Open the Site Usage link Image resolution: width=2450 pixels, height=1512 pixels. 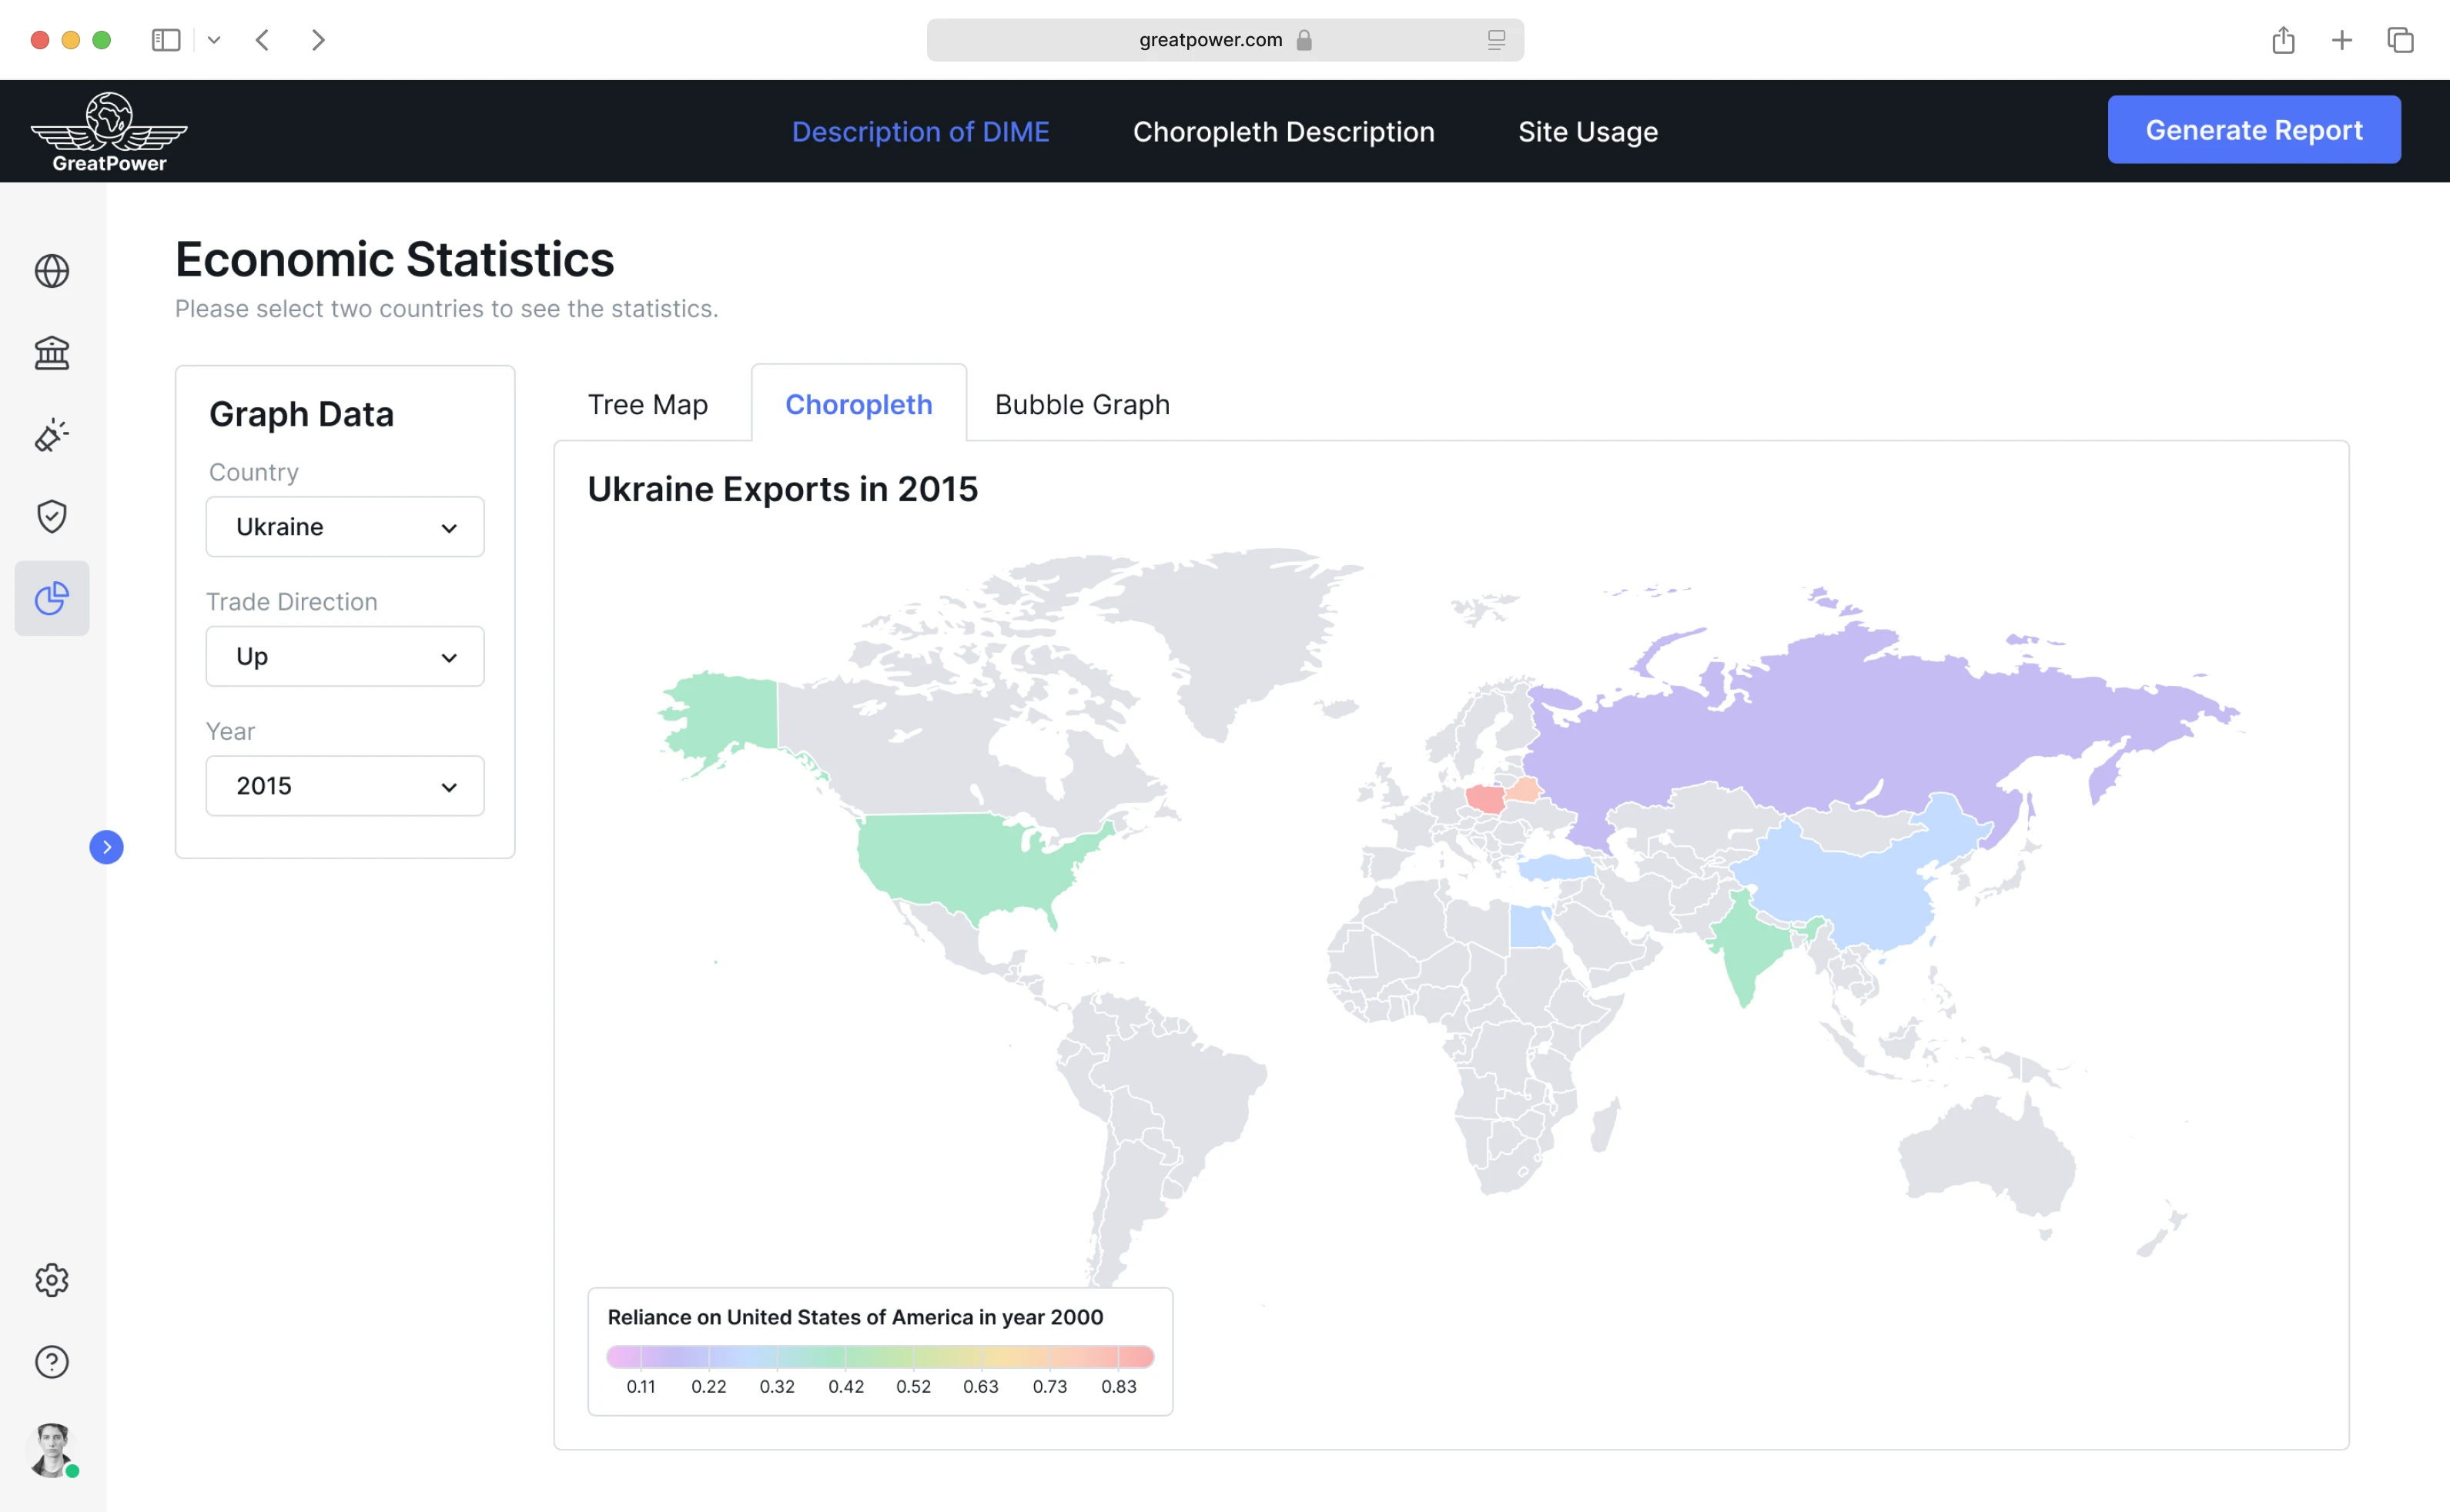pyautogui.click(x=1587, y=132)
